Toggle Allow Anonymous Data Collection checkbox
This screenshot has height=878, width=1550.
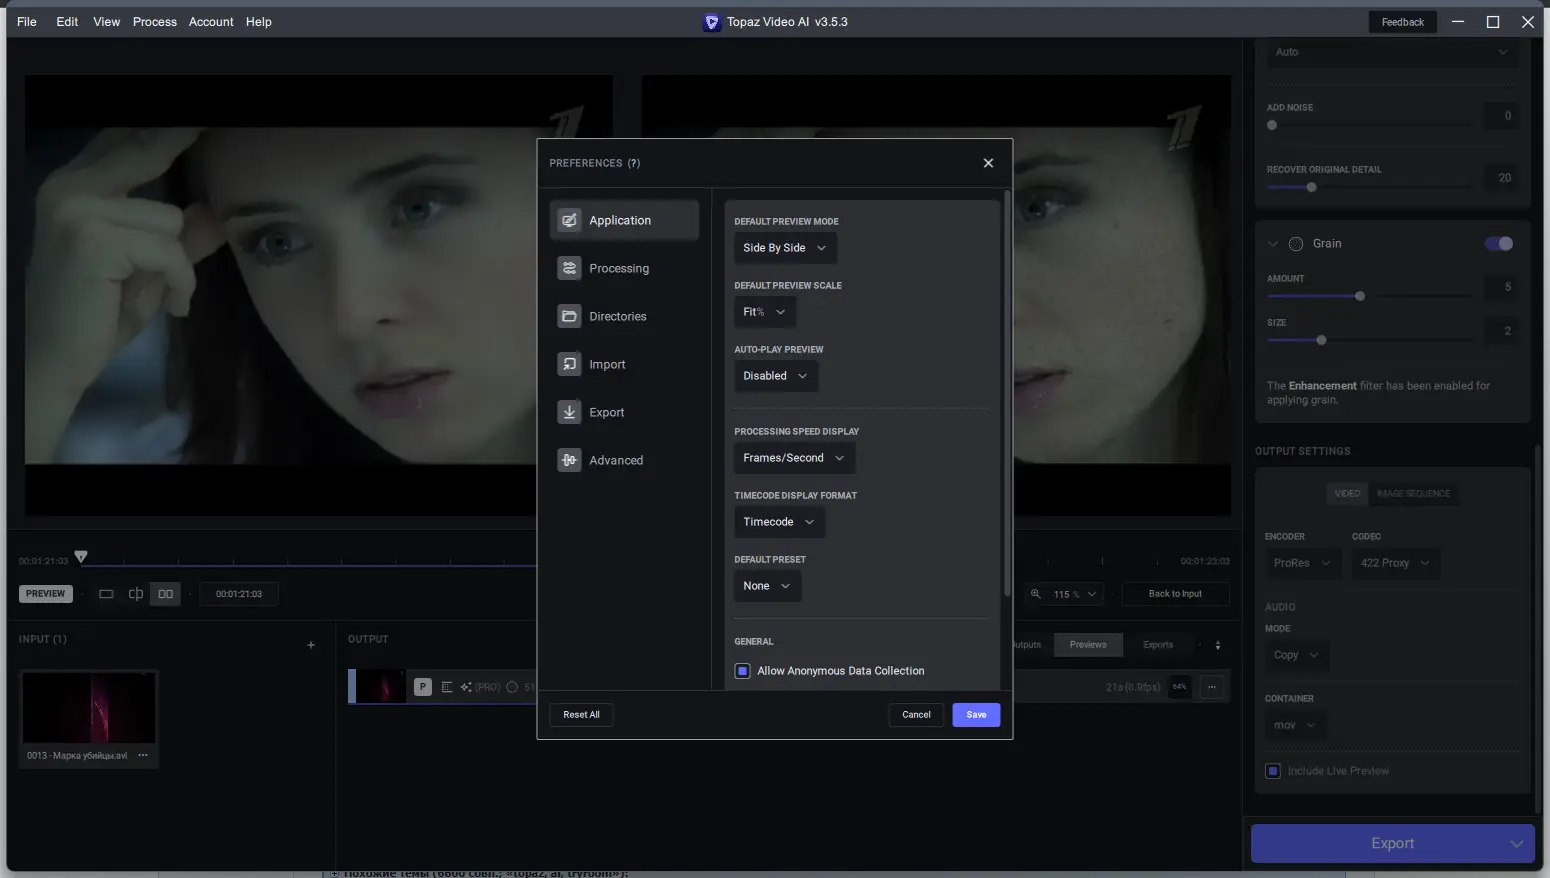point(742,671)
